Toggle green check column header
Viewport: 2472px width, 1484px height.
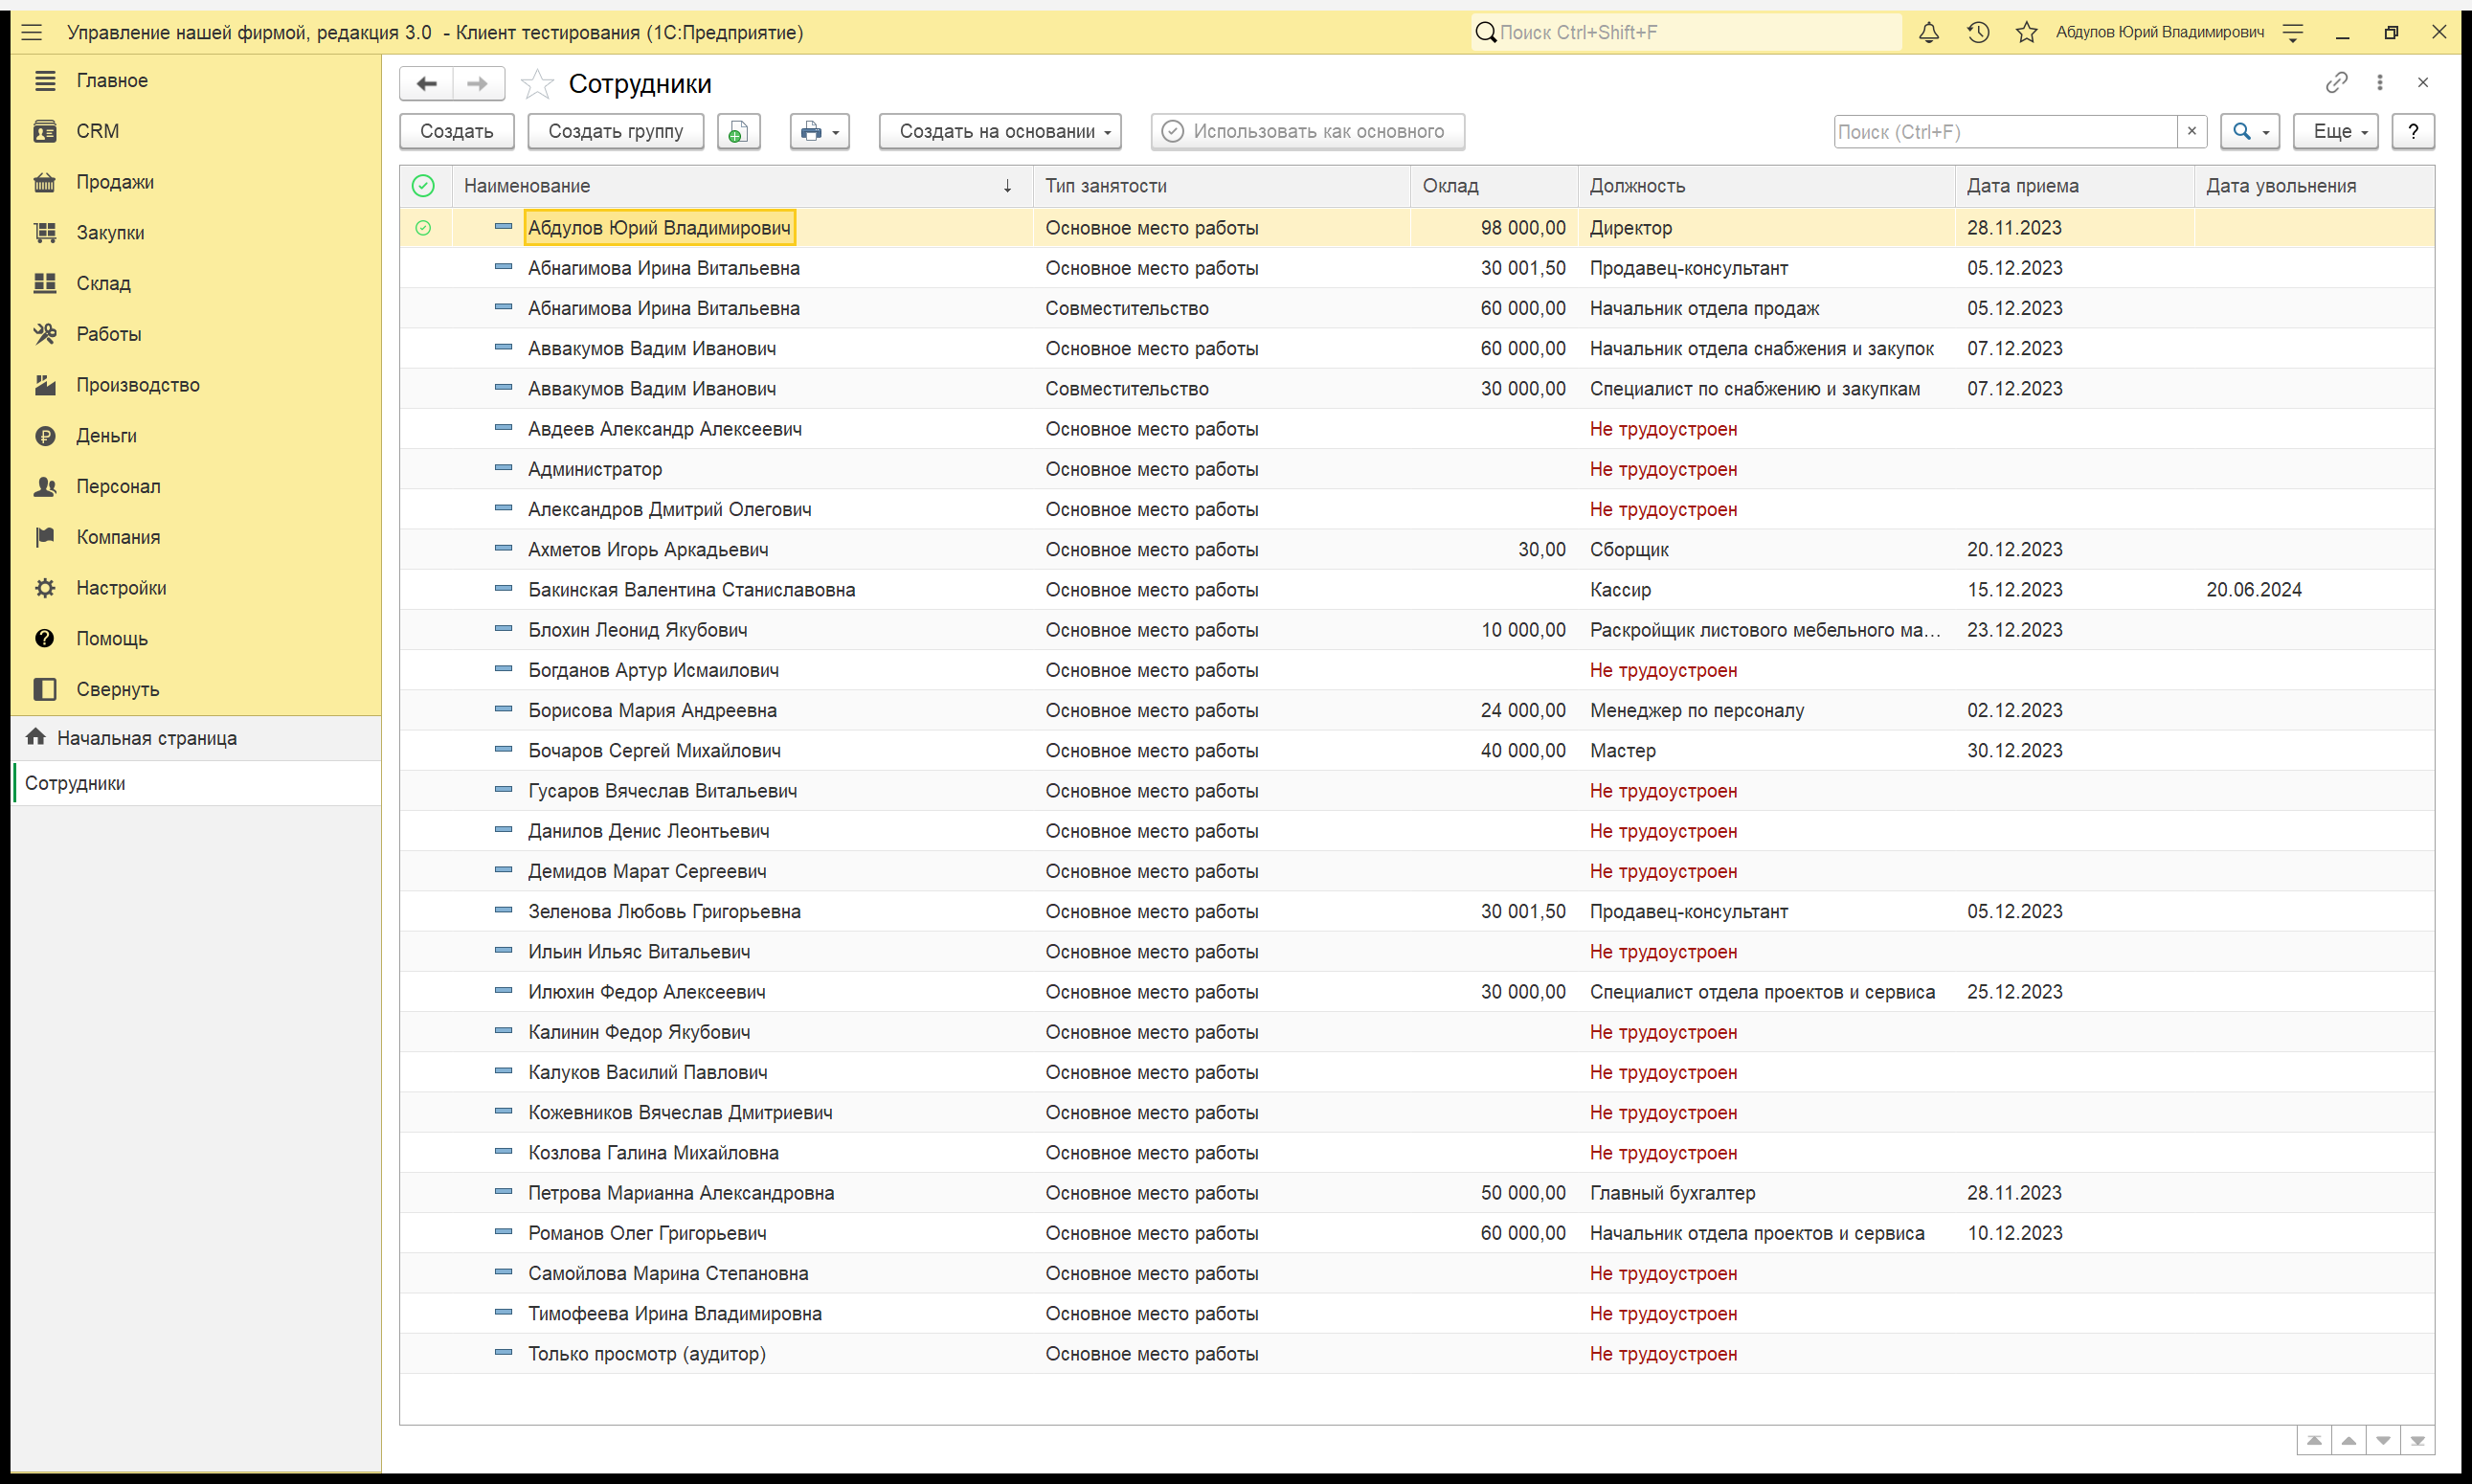coord(424,186)
